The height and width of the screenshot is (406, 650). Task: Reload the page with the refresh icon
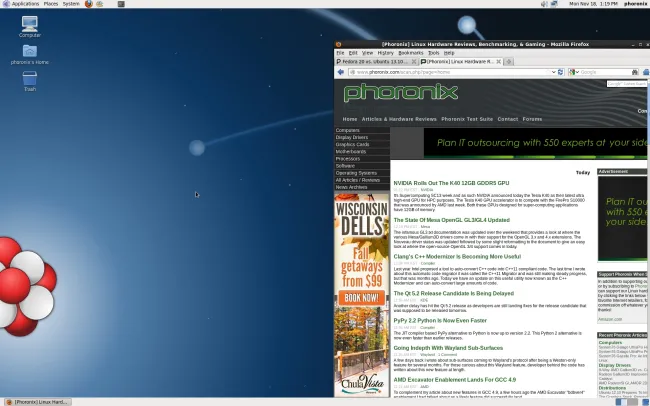[560, 72]
